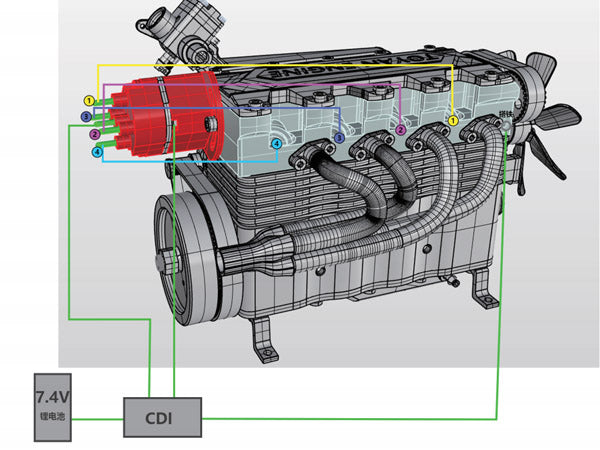The width and height of the screenshot is (600, 450).
Task: Click blue marker 3 beside the distributor
Action: 86,116
